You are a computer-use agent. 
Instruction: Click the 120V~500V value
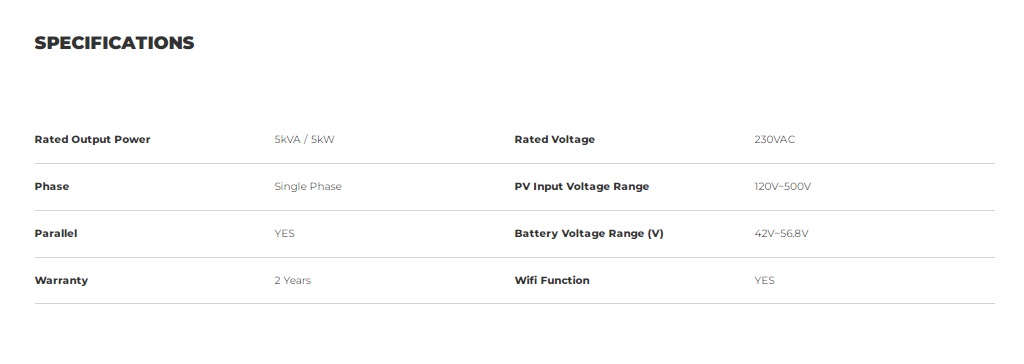point(782,186)
